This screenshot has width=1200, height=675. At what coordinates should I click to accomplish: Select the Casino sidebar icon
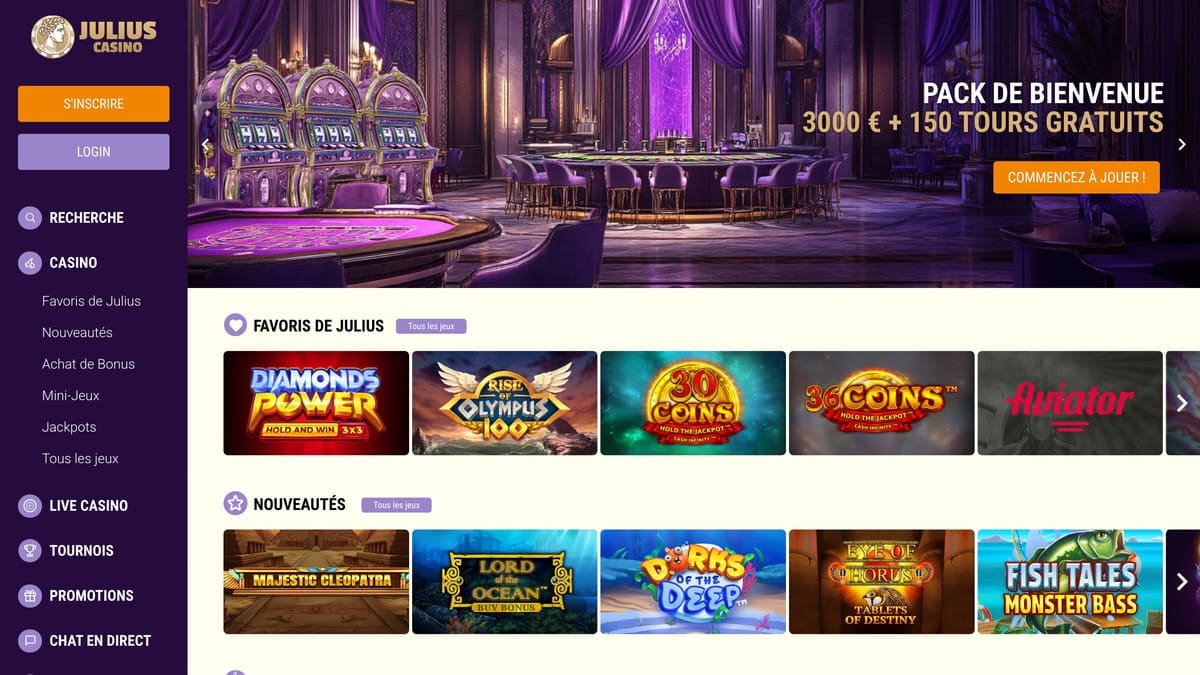(x=30, y=262)
